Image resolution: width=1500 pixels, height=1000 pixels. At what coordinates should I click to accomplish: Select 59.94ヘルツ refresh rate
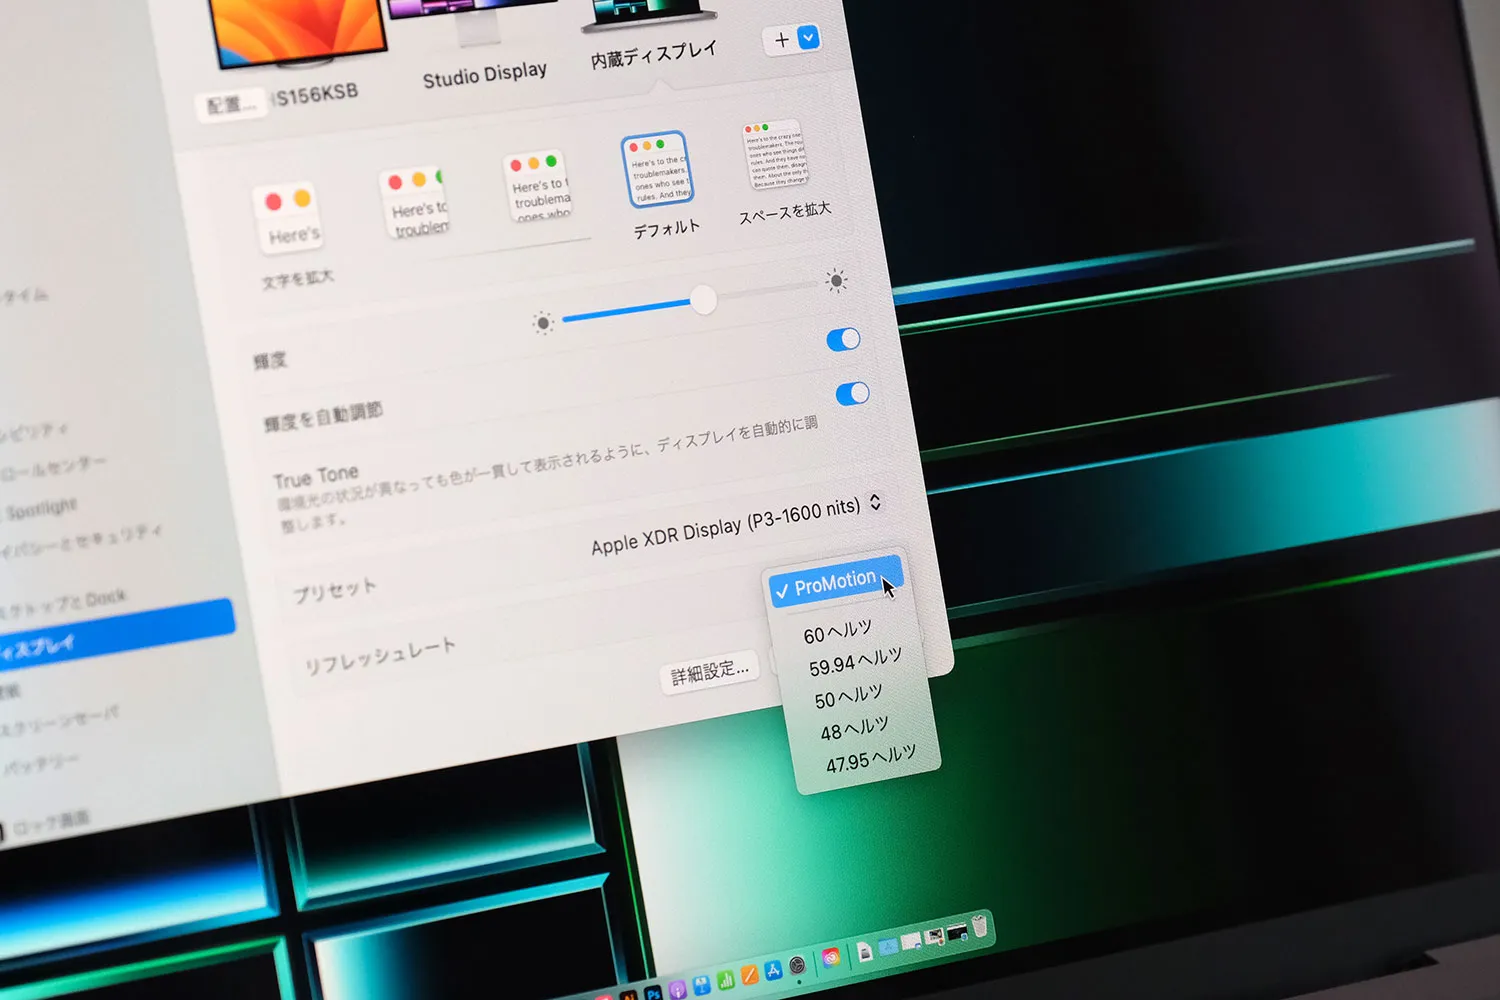856,661
